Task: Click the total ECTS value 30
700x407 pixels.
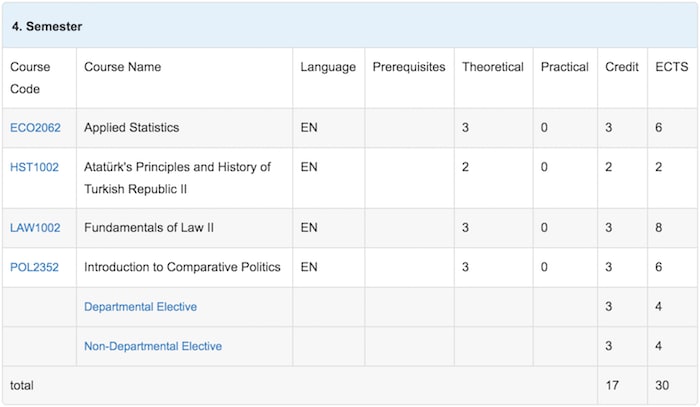Action: click(662, 385)
